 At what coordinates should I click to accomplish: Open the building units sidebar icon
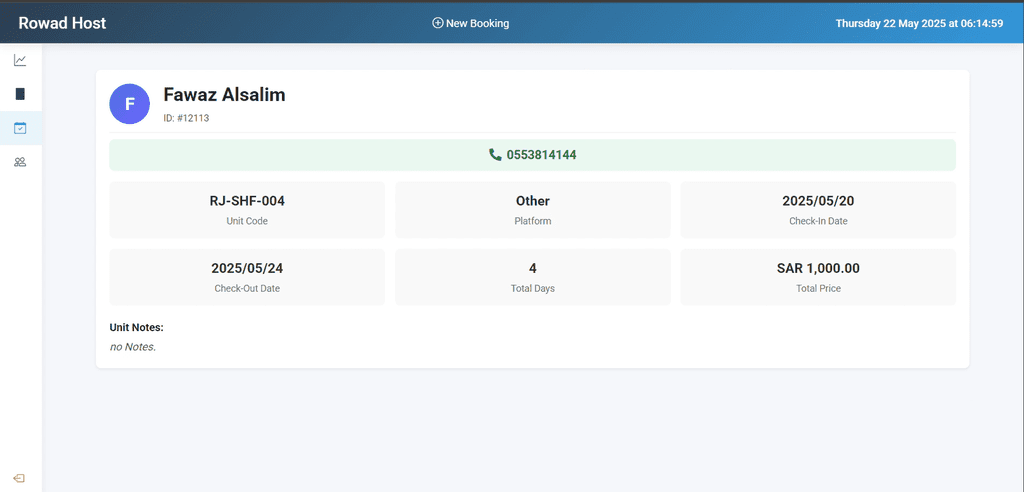coord(20,94)
